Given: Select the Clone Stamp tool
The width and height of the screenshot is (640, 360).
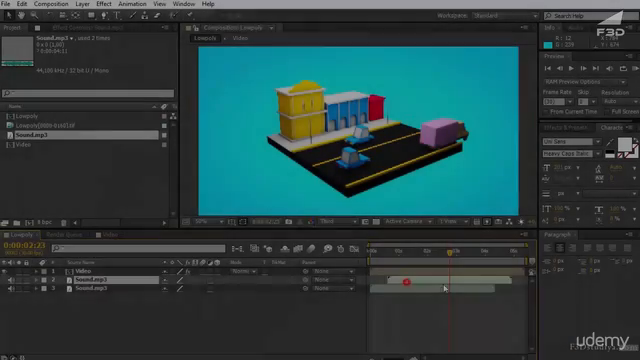Looking at the screenshot, I should pos(144,16).
